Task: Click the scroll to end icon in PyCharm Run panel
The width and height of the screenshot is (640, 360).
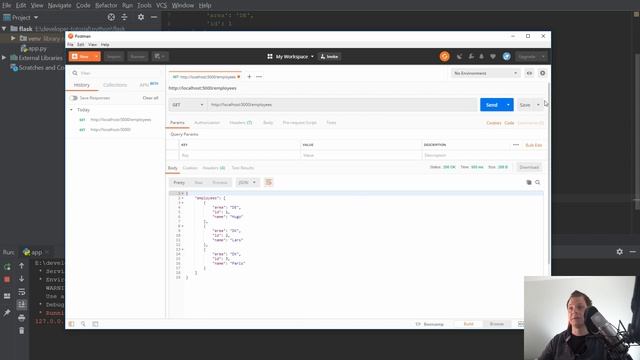Action: [x=22, y=304]
